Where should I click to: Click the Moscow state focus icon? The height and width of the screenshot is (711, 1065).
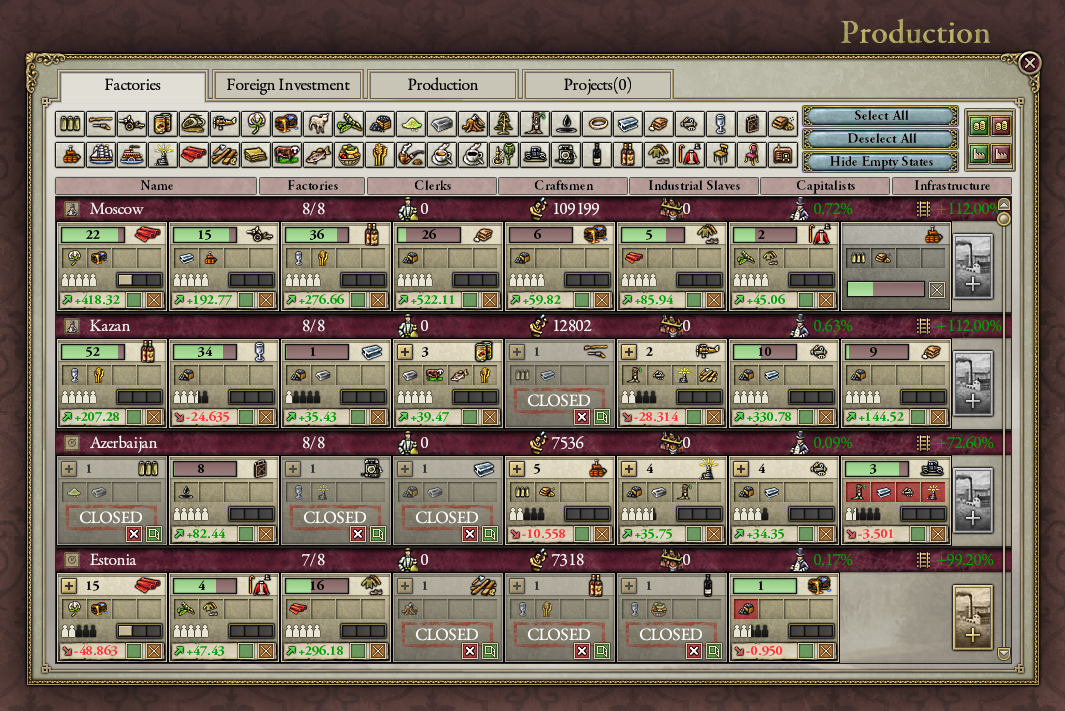(x=72, y=209)
